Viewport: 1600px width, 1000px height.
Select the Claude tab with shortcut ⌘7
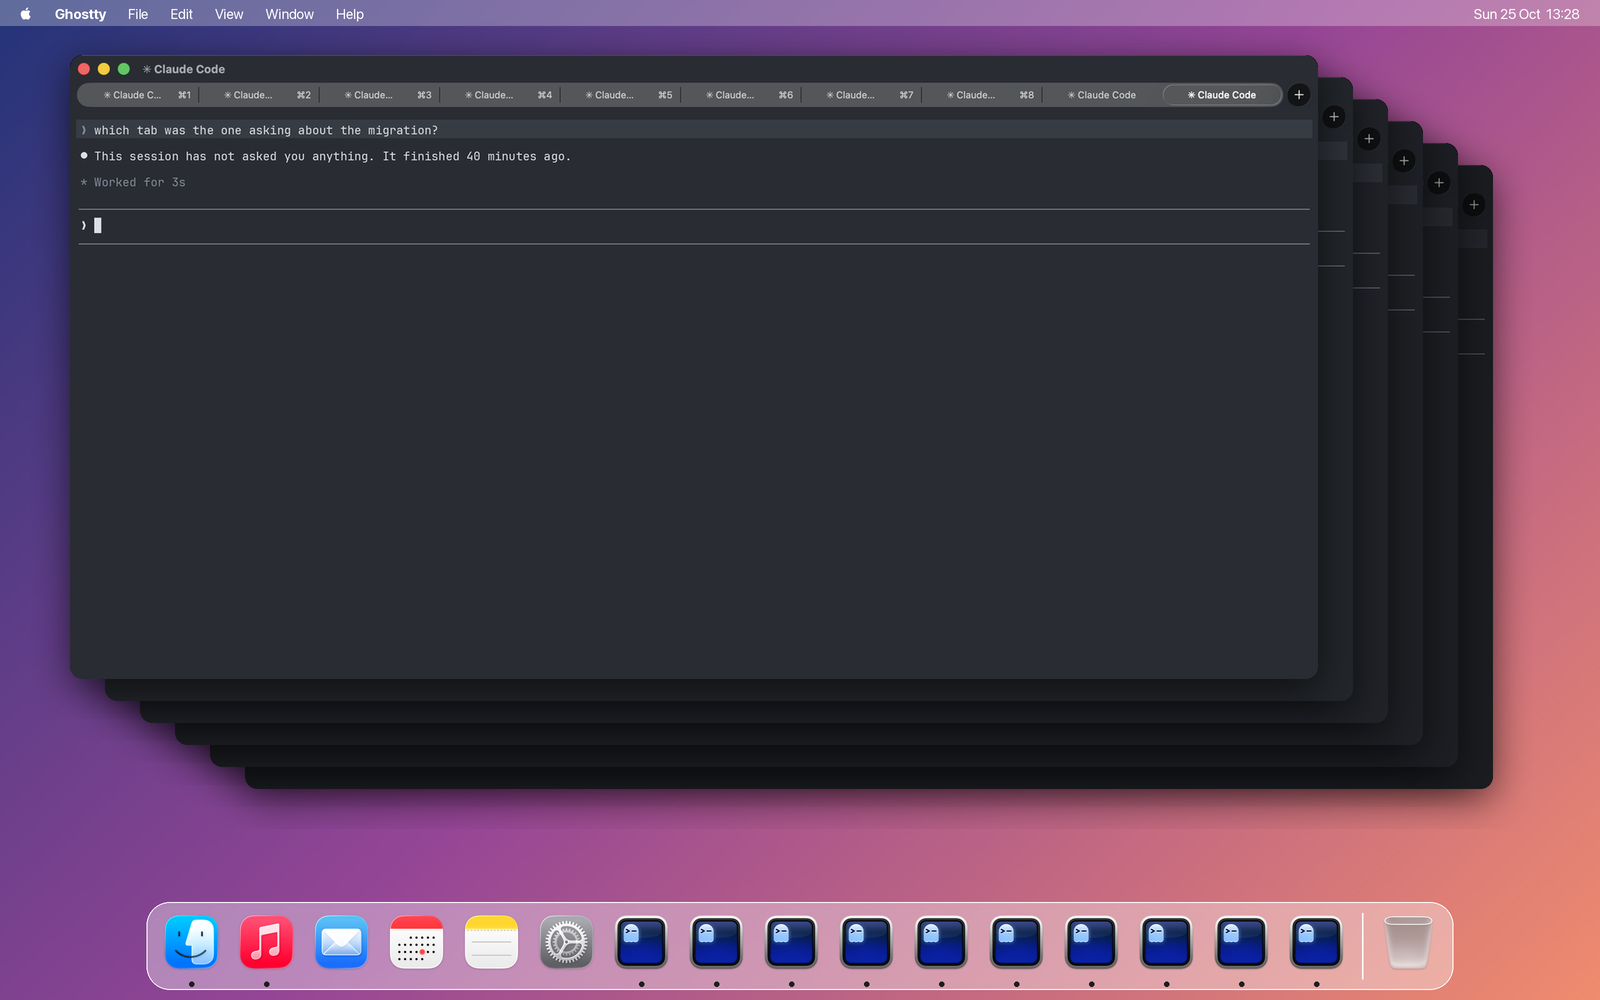tap(862, 95)
